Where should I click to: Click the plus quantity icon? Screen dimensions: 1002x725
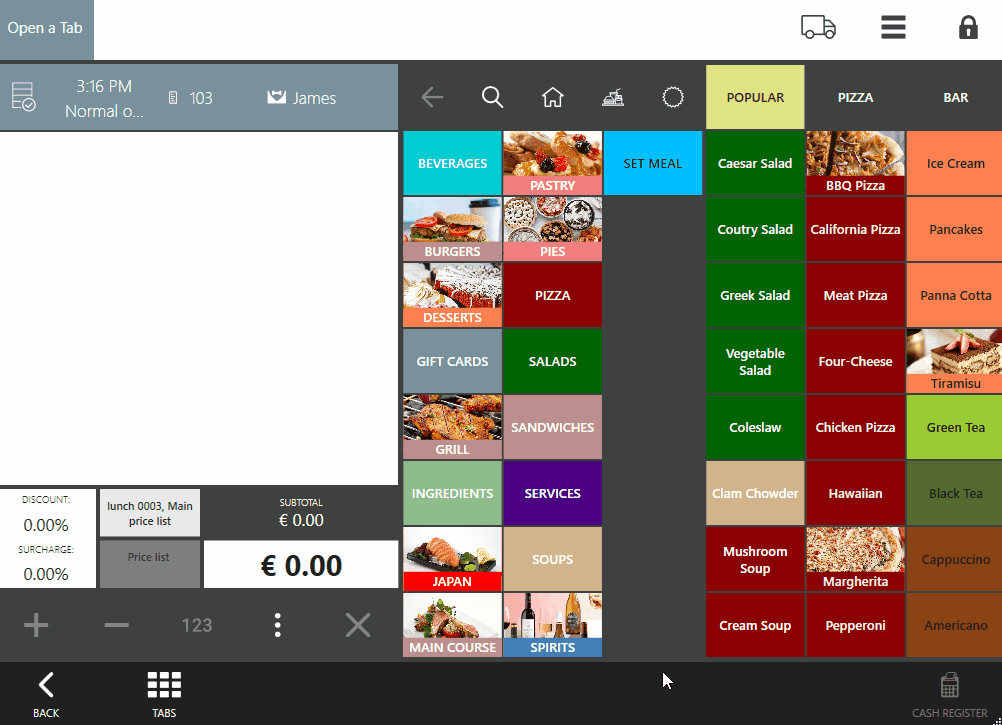click(x=36, y=626)
